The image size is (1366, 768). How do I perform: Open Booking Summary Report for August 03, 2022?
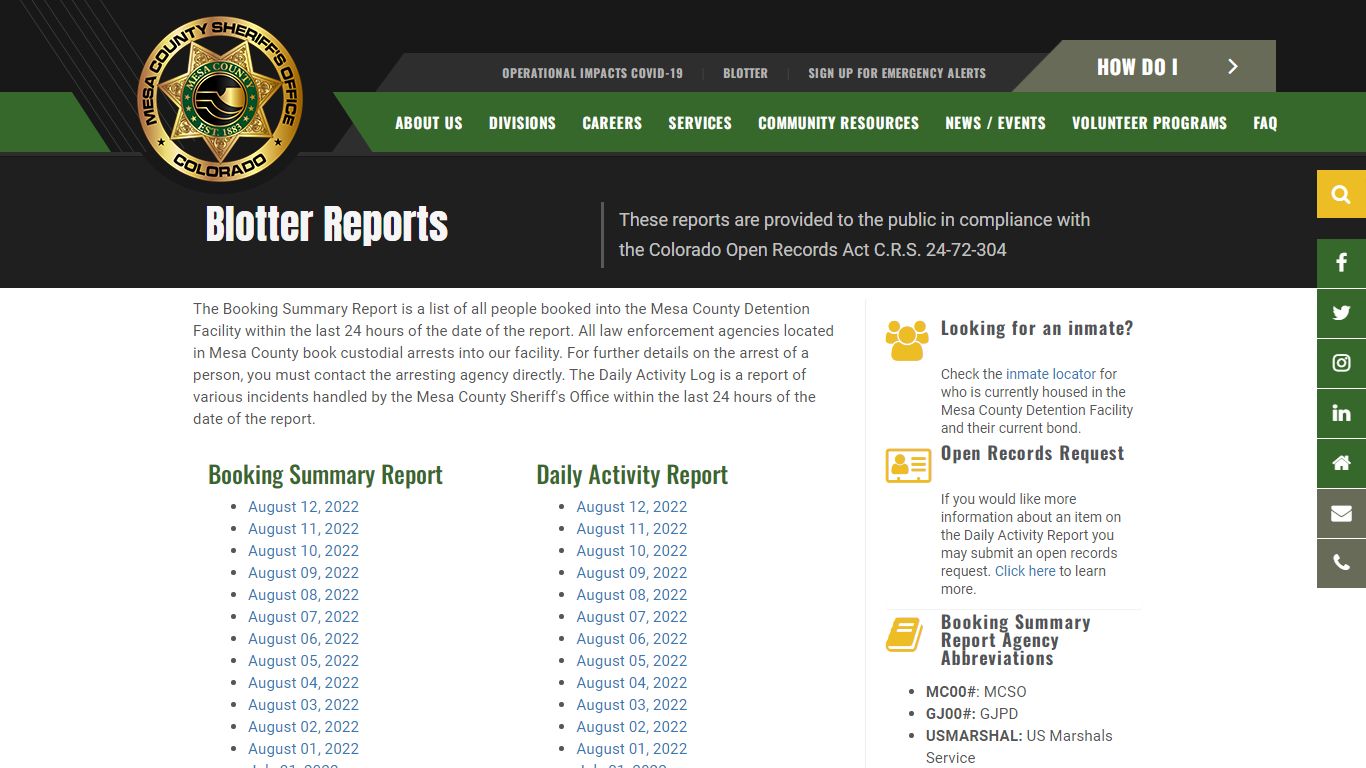(x=303, y=705)
